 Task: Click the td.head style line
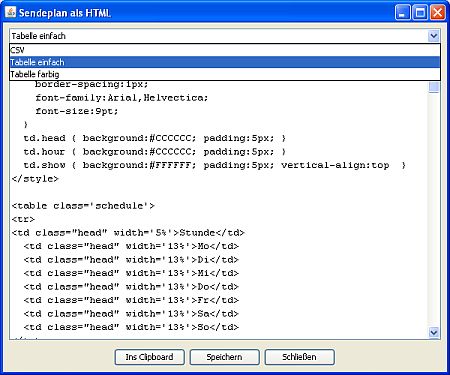point(155,138)
